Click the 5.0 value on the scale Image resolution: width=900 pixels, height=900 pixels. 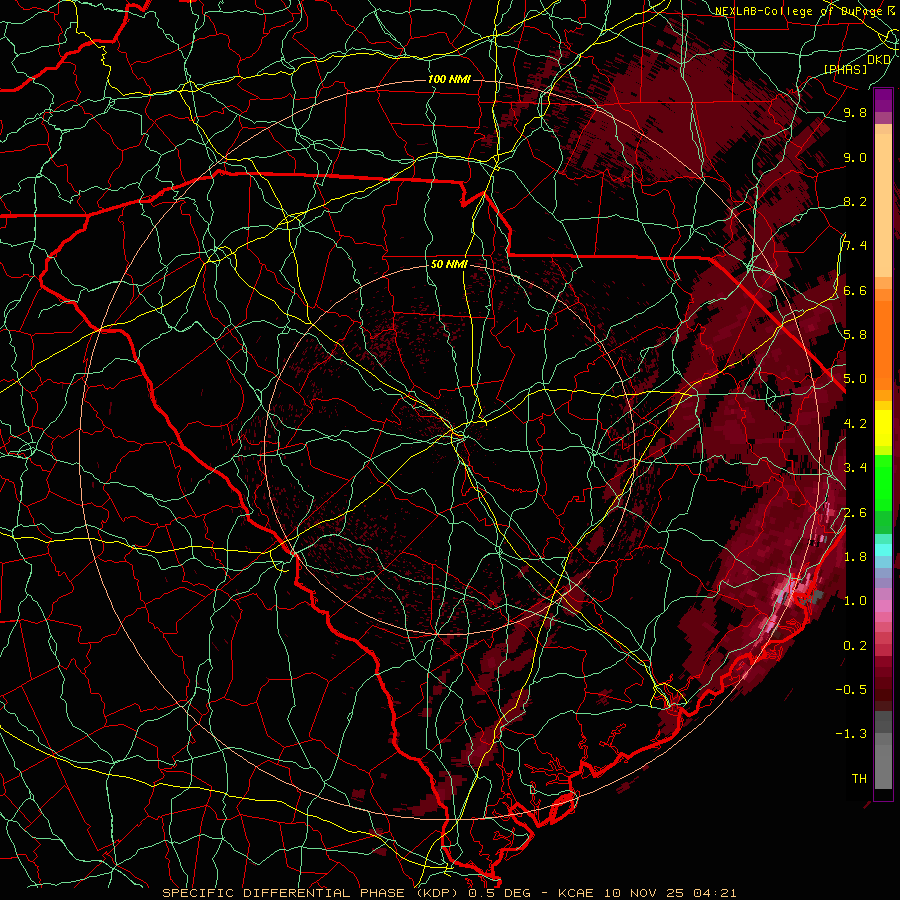click(x=855, y=379)
